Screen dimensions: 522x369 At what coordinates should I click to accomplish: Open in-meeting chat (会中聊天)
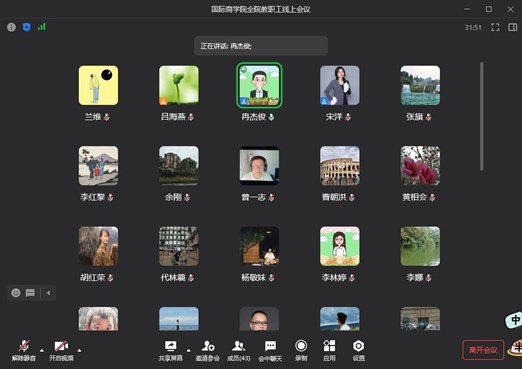click(270, 350)
